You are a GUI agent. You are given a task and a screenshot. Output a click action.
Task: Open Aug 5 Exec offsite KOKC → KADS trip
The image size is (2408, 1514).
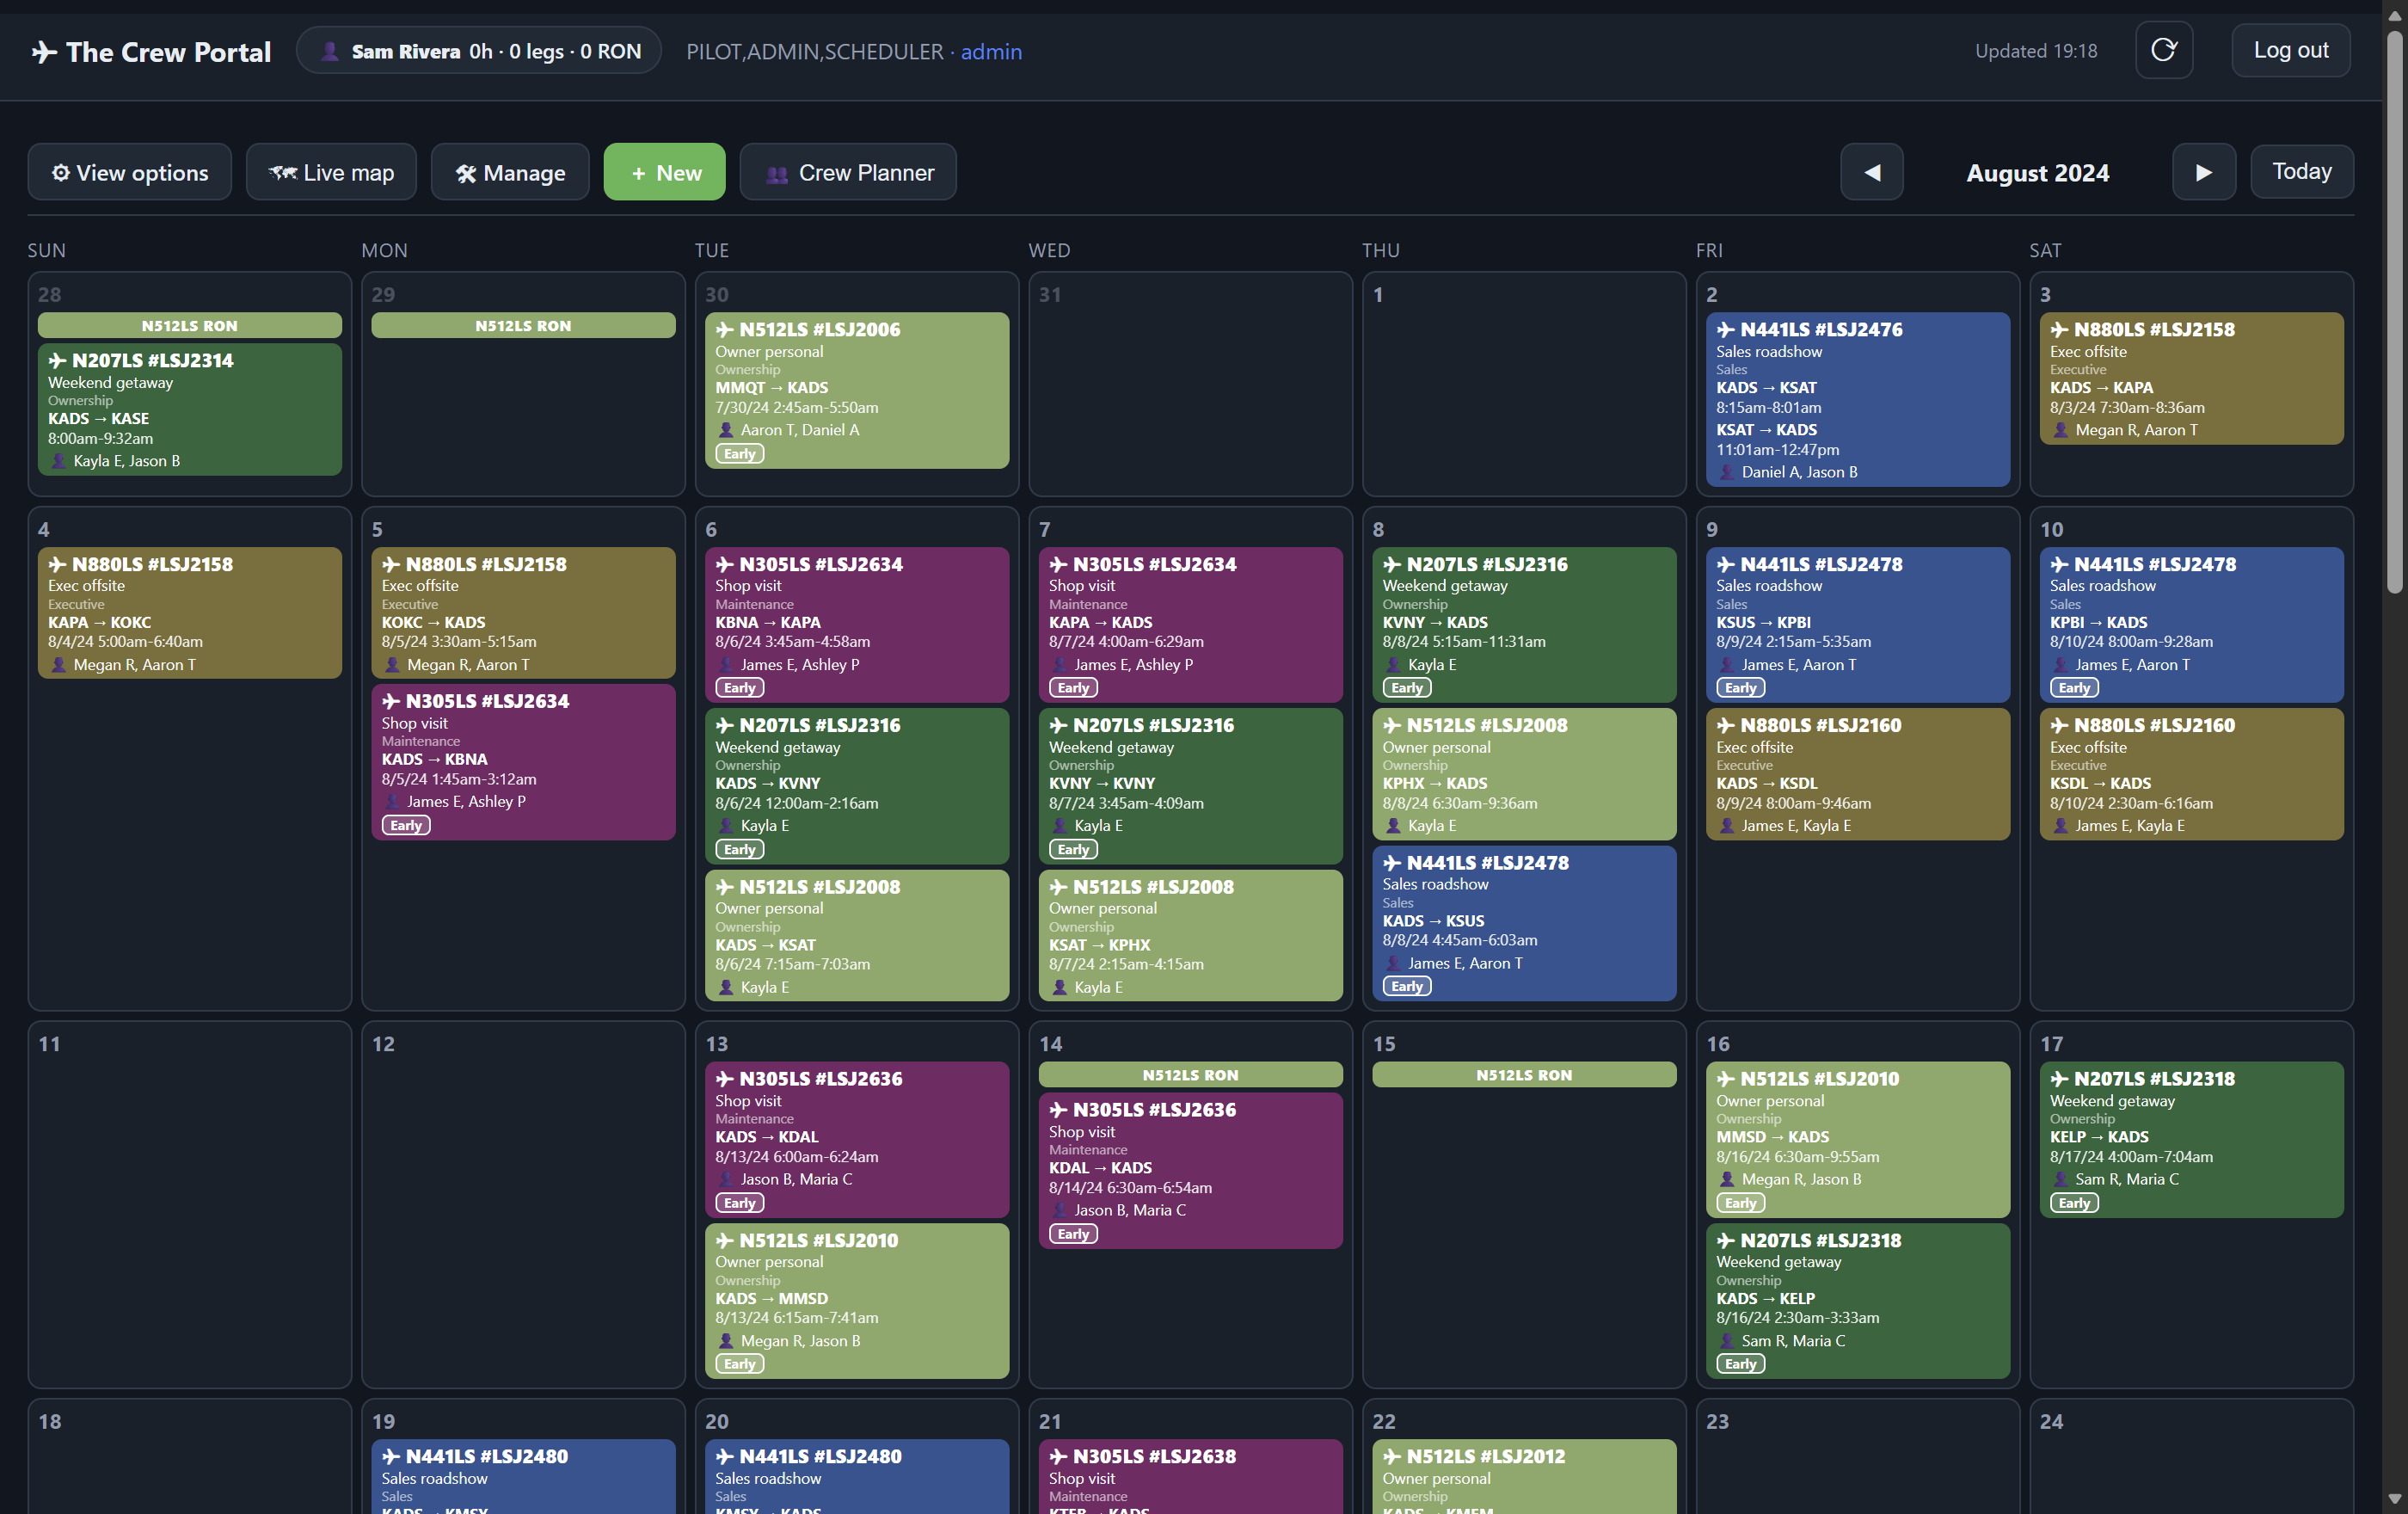(523, 612)
